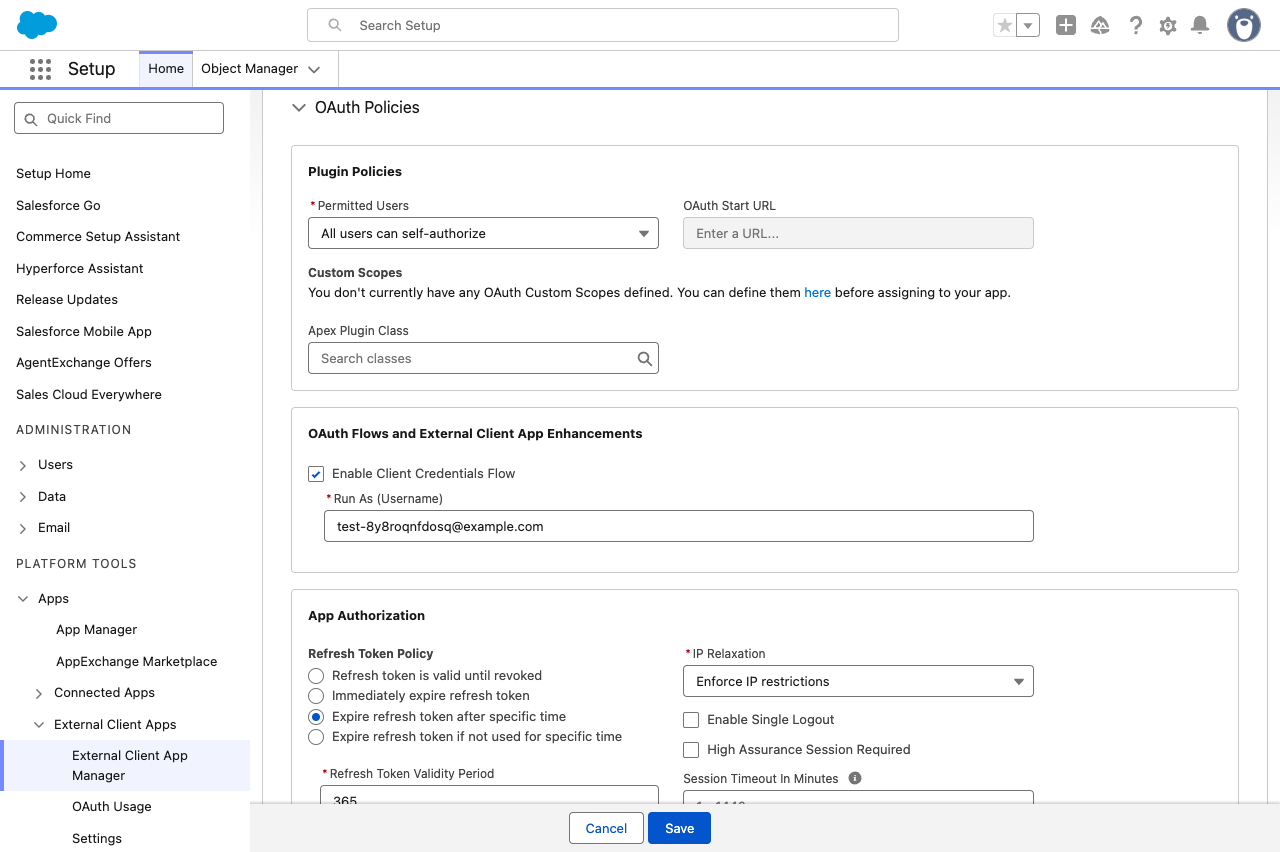Viewport: 1280px width, 852px height.
Task: Open the Trailhead guidance icon
Action: (1100, 25)
